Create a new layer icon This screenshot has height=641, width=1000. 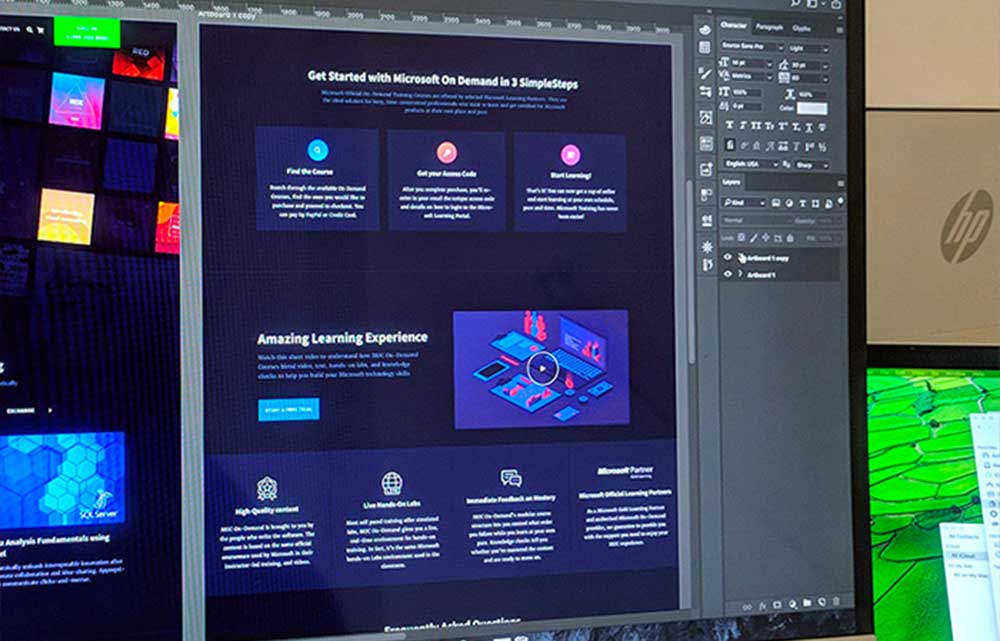[822, 602]
